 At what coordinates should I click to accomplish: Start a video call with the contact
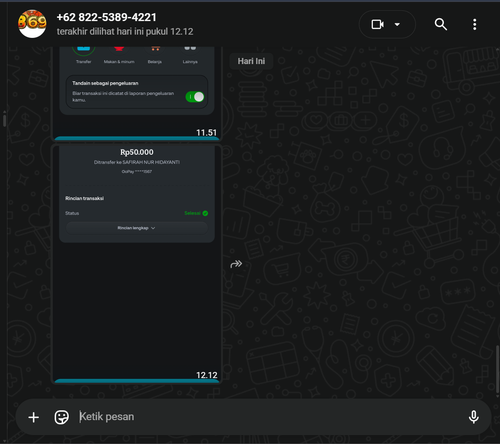click(378, 24)
